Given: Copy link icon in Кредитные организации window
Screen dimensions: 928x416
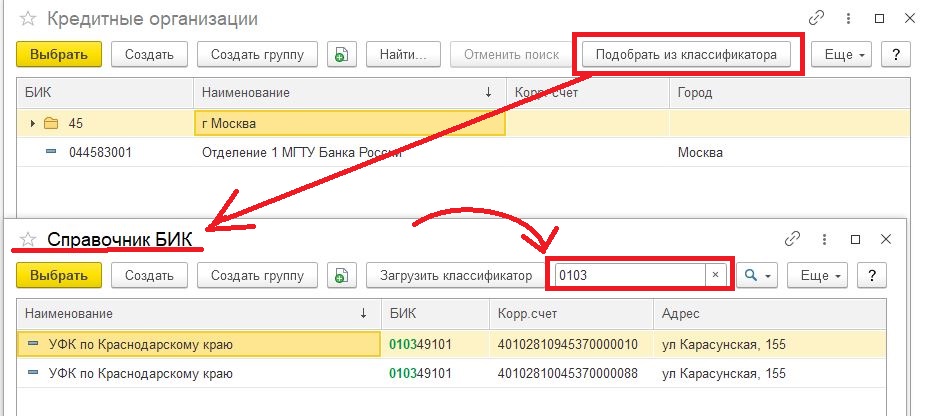Looking at the screenshot, I should pos(817,18).
